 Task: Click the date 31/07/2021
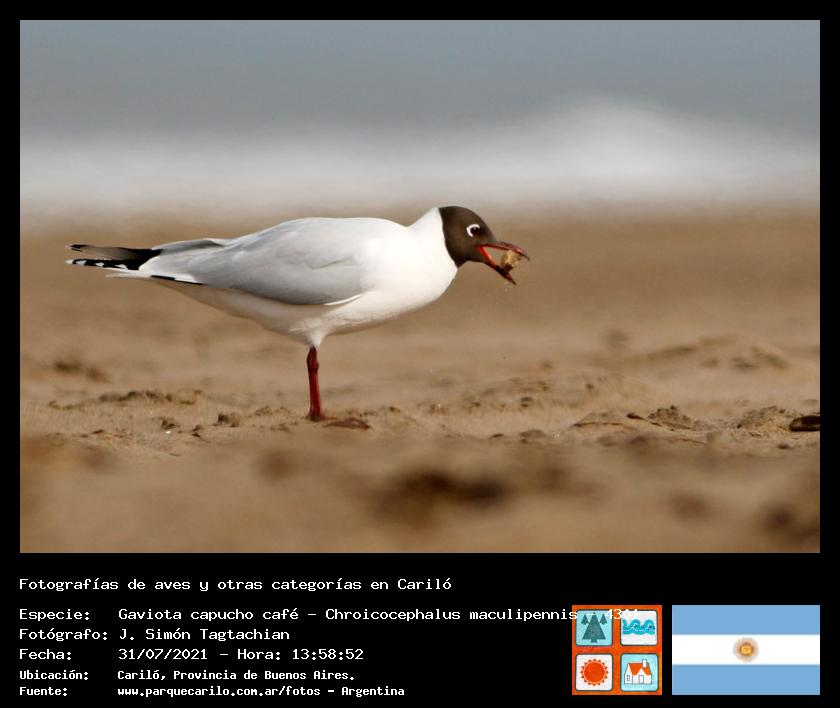click(x=162, y=655)
